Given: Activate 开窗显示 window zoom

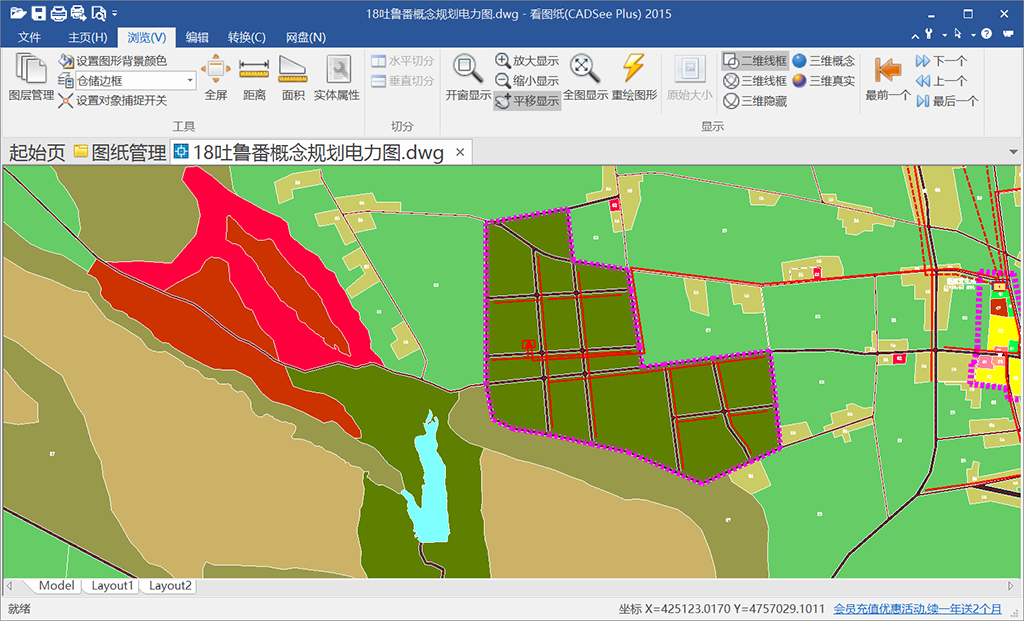Looking at the screenshot, I should point(467,76).
